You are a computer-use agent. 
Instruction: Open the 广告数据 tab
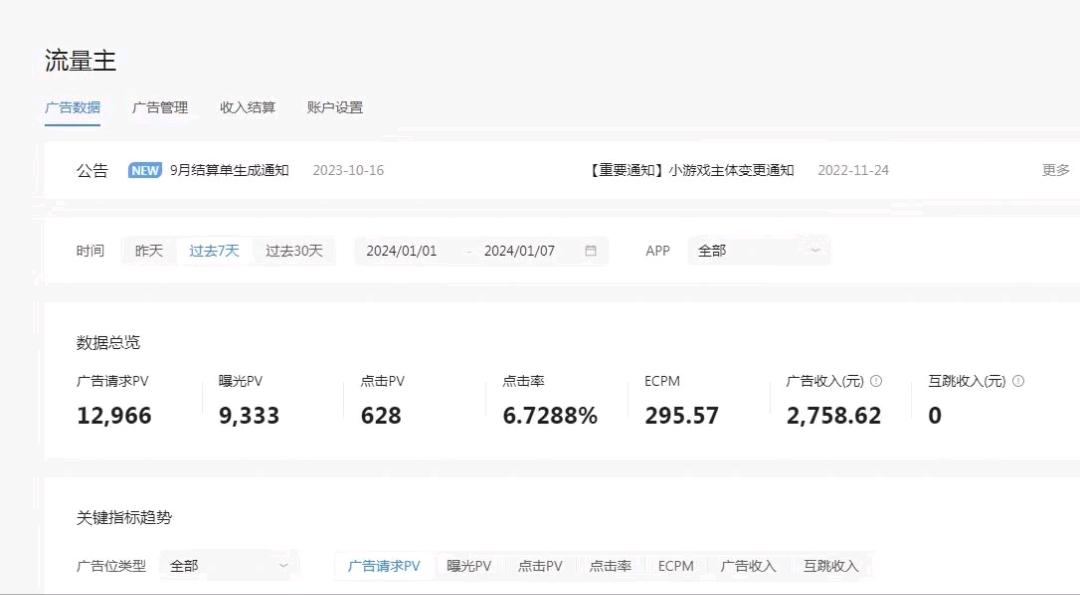point(72,107)
